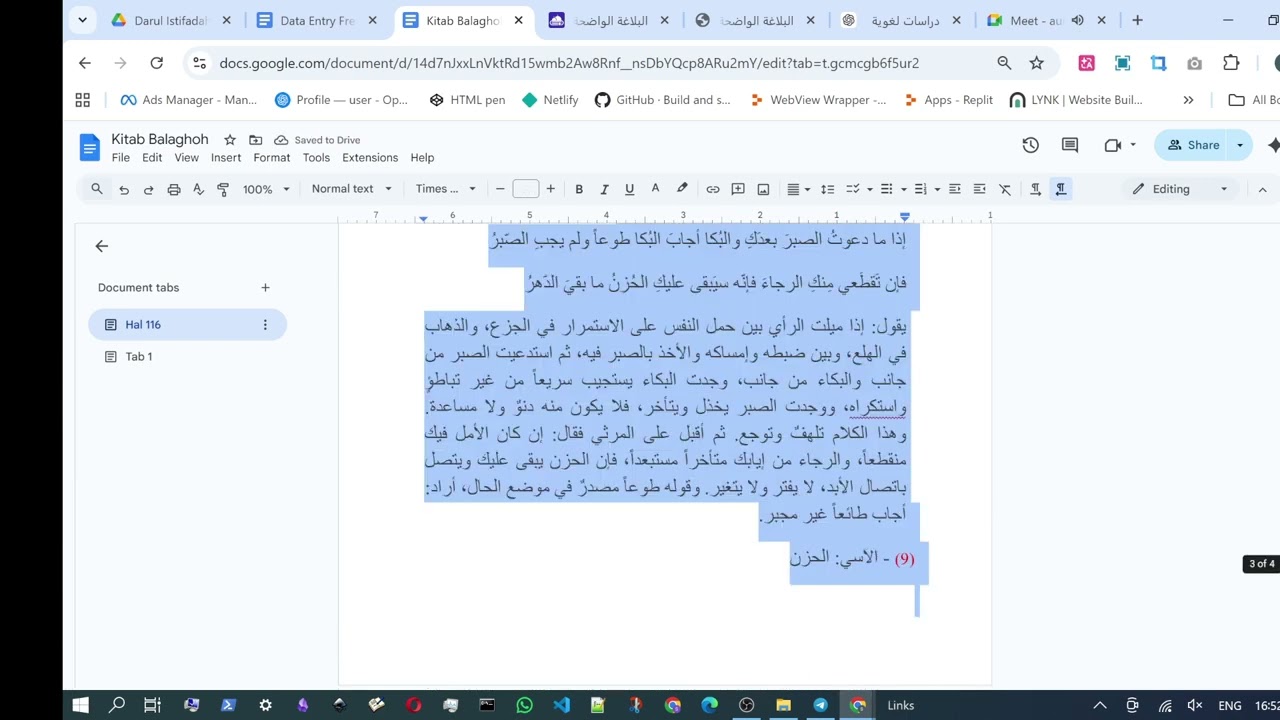Viewport: 1280px width, 720px height.
Task: Activate the paint format tool
Action: click(x=223, y=189)
